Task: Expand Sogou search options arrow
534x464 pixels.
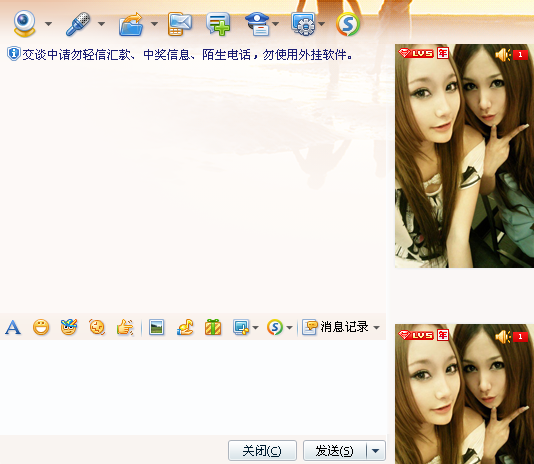Action: [289, 328]
